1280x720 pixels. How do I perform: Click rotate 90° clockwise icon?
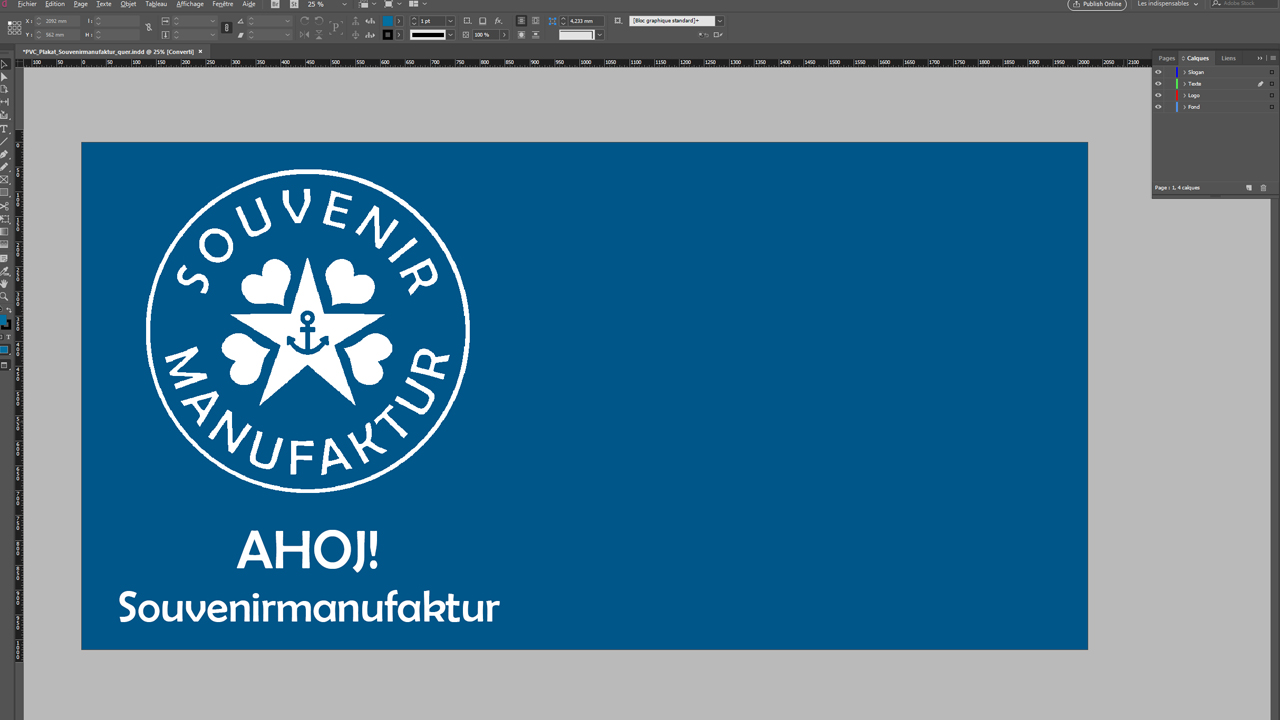(304, 21)
